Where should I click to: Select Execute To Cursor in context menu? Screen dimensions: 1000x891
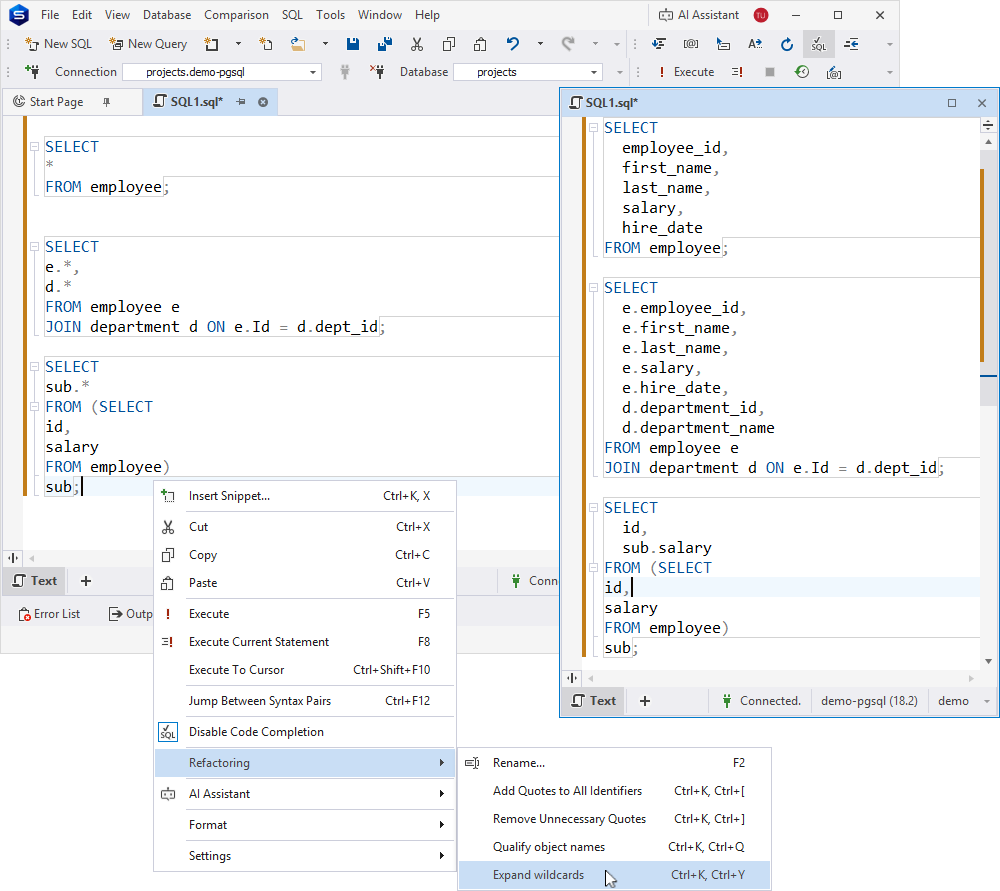click(305, 670)
